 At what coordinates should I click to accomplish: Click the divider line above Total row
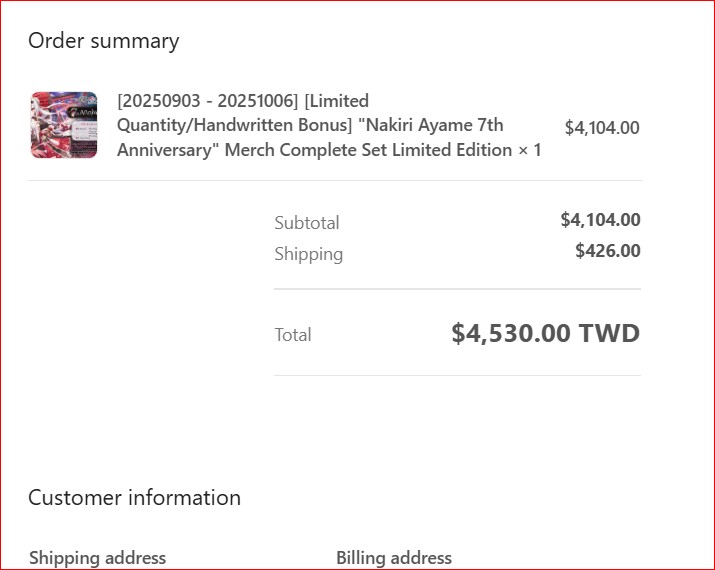click(457, 289)
